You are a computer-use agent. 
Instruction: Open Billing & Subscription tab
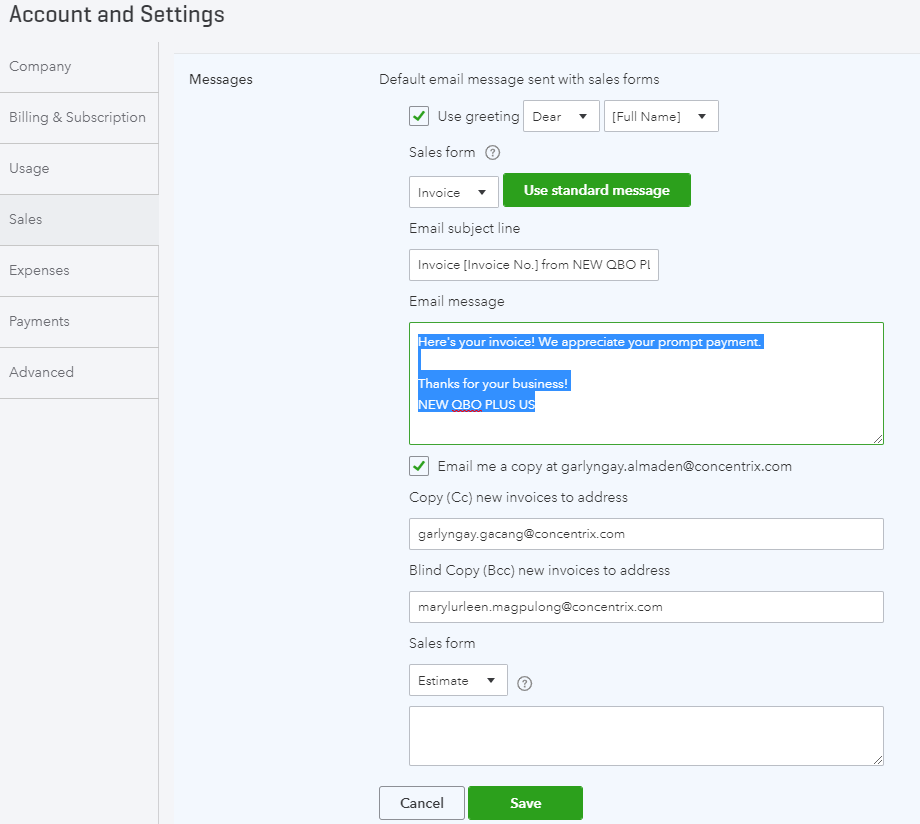78,117
